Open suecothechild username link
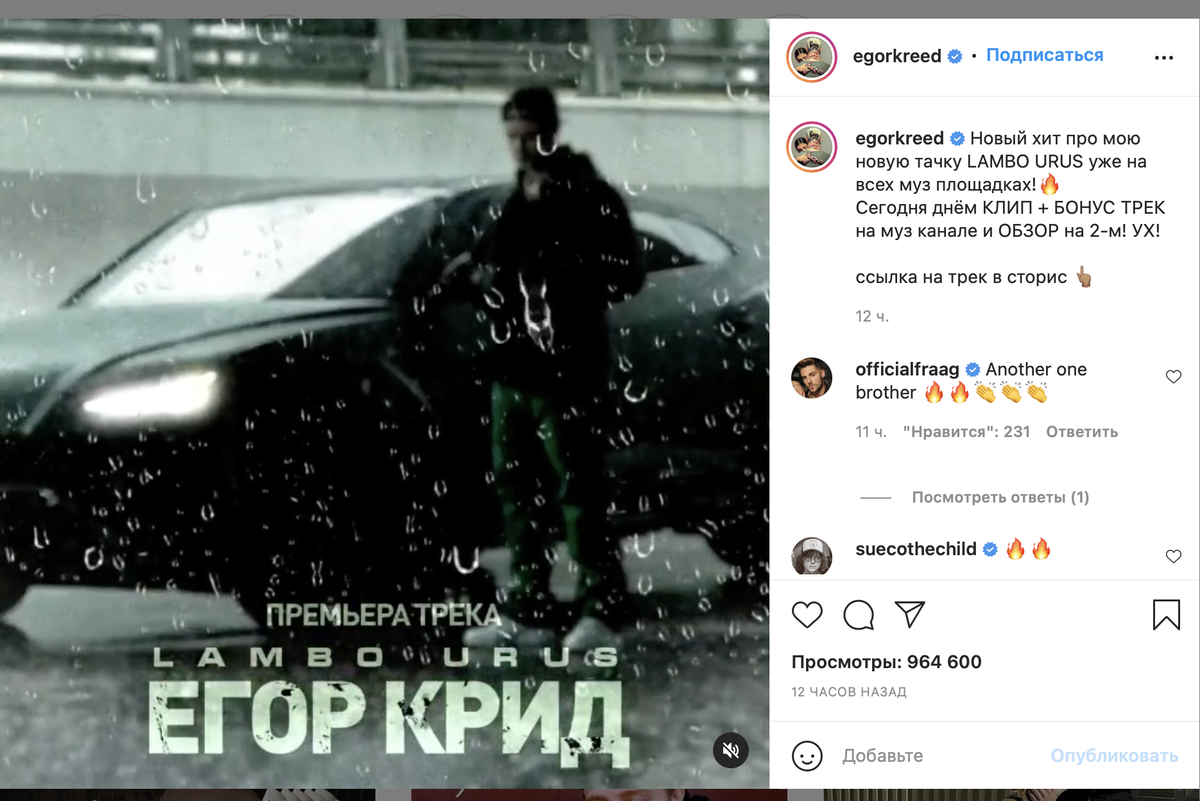This screenshot has width=1200, height=801. pyautogui.click(x=916, y=549)
